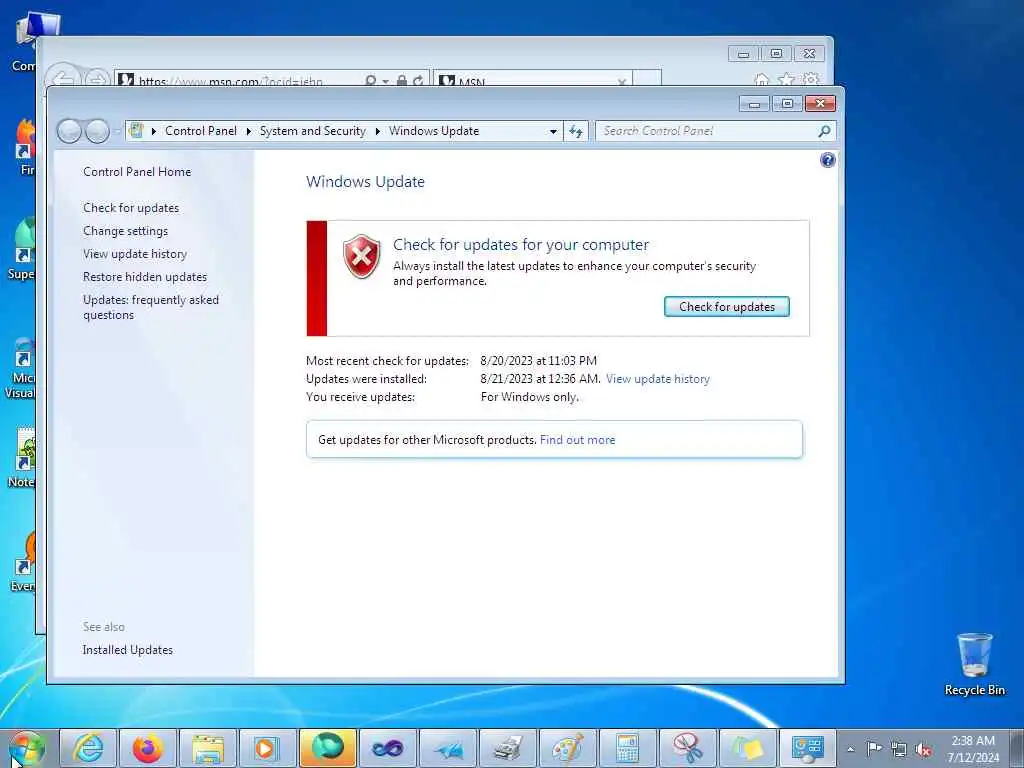This screenshot has height=768, width=1024.
Task: Expand the arrow after Control Panel breadcrumb
Action: point(249,131)
